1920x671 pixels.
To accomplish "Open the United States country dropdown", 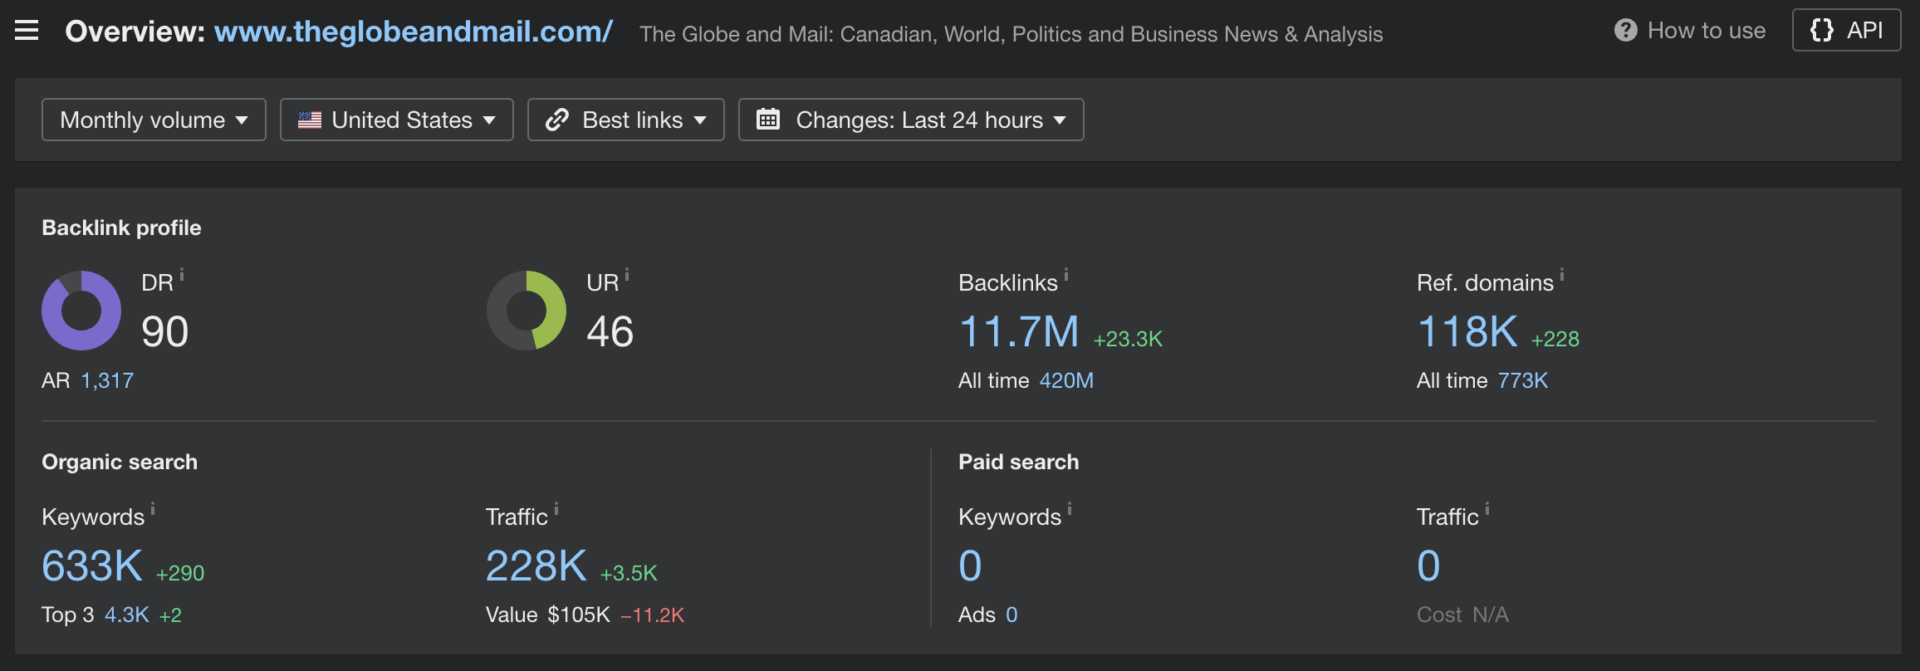I will (x=397, y=120).
